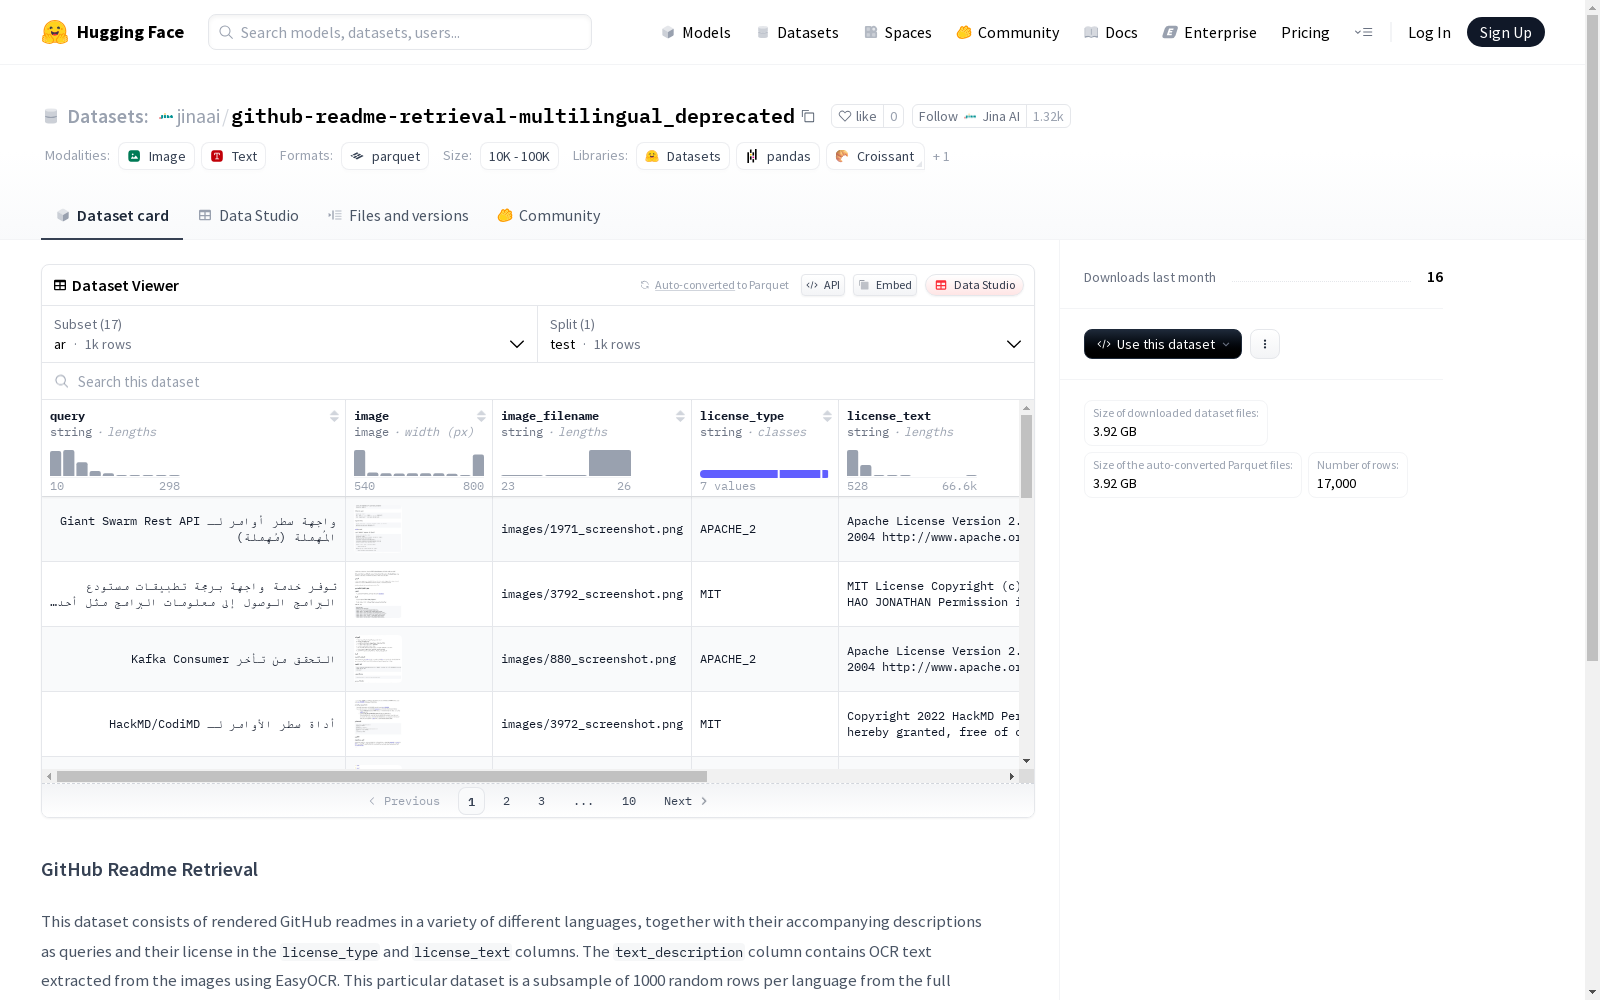Image resolution: width=1600 pixels, height=1000 pixels.
Task: Open Data Studio from the viewer header
Action: tap(974, 285)
